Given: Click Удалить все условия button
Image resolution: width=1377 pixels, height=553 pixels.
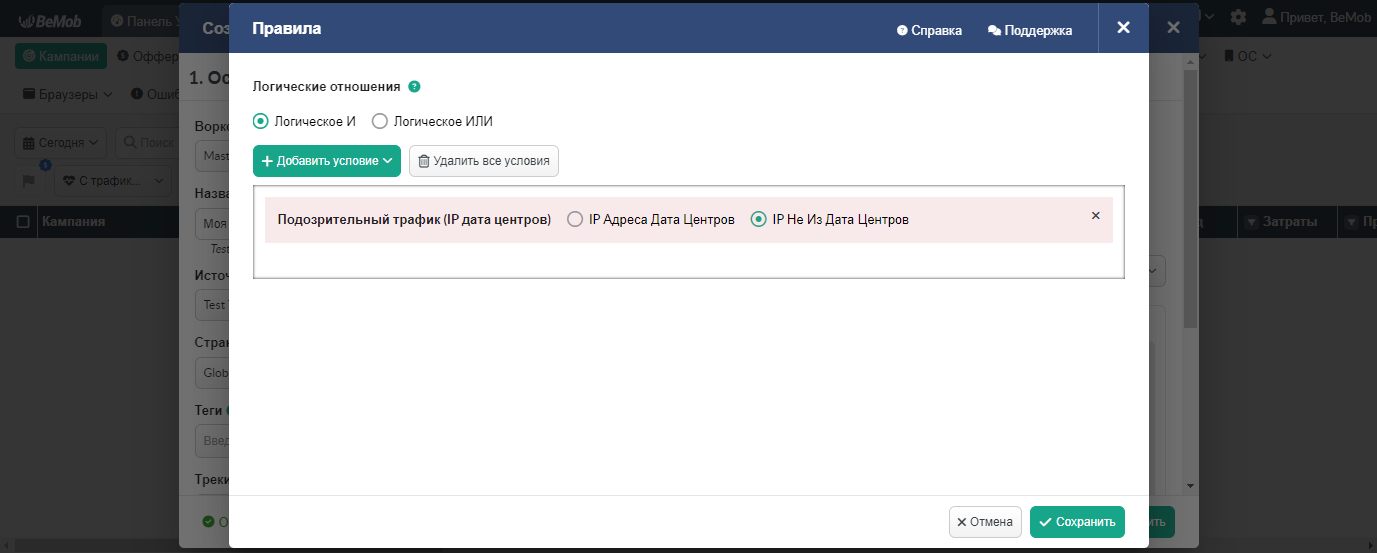Looking at the screenshot, I should [x=484, y=161].
